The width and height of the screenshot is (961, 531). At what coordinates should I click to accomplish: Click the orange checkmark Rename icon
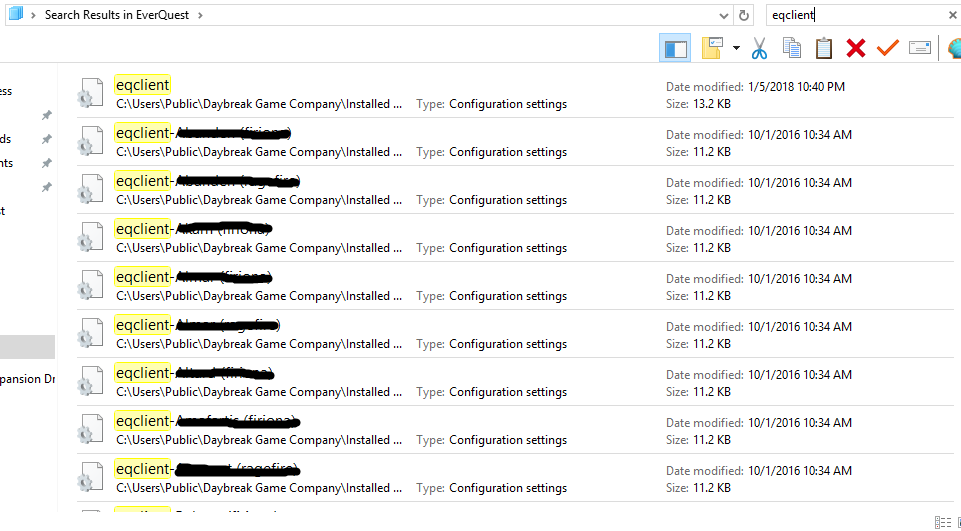point(887,48)
